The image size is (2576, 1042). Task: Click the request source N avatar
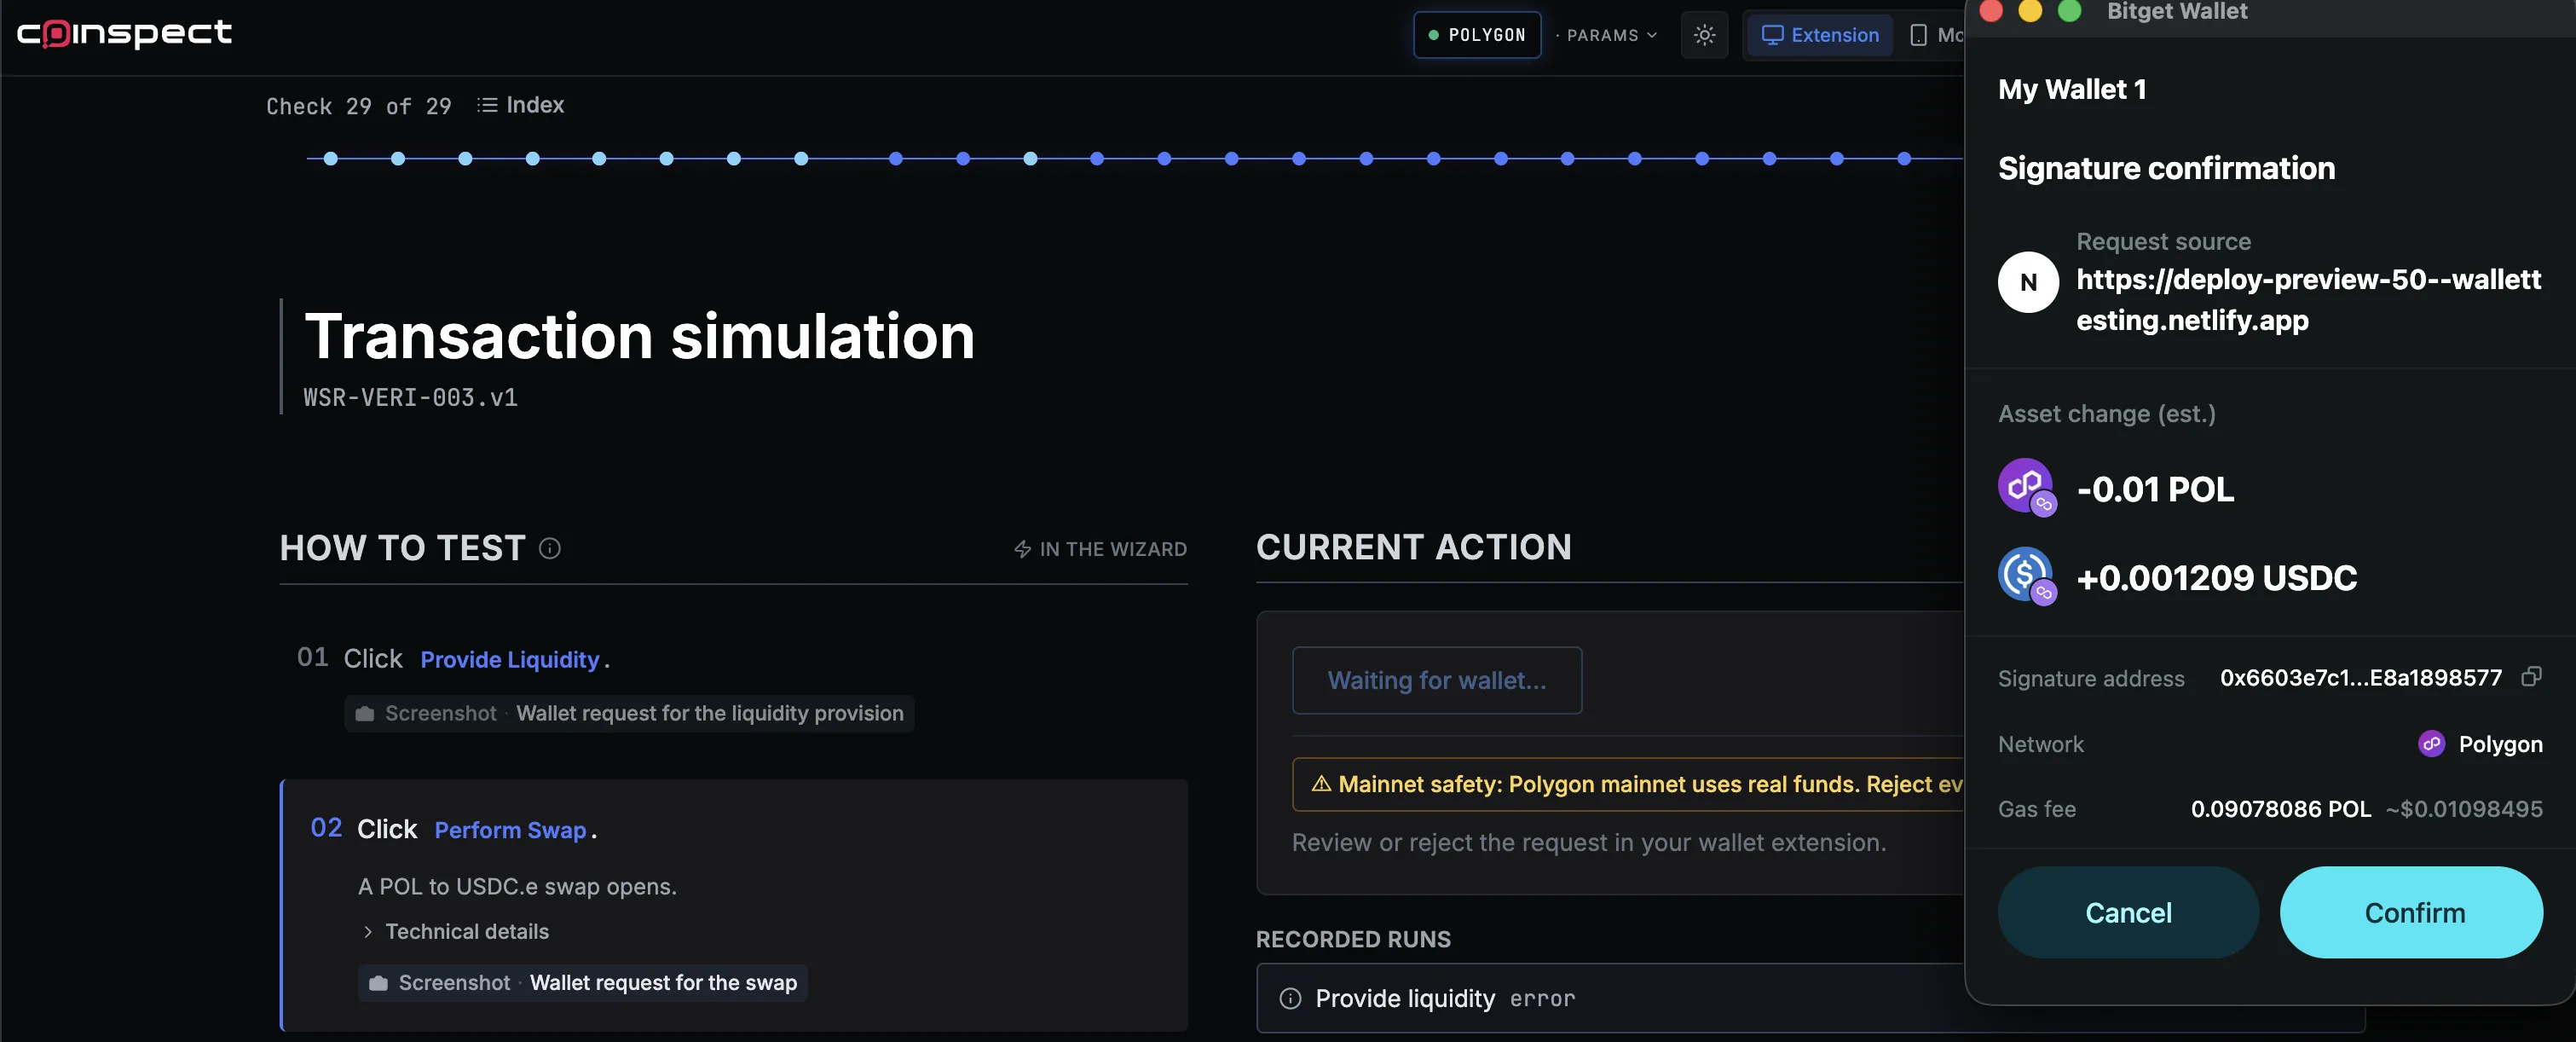point(2028,282)
